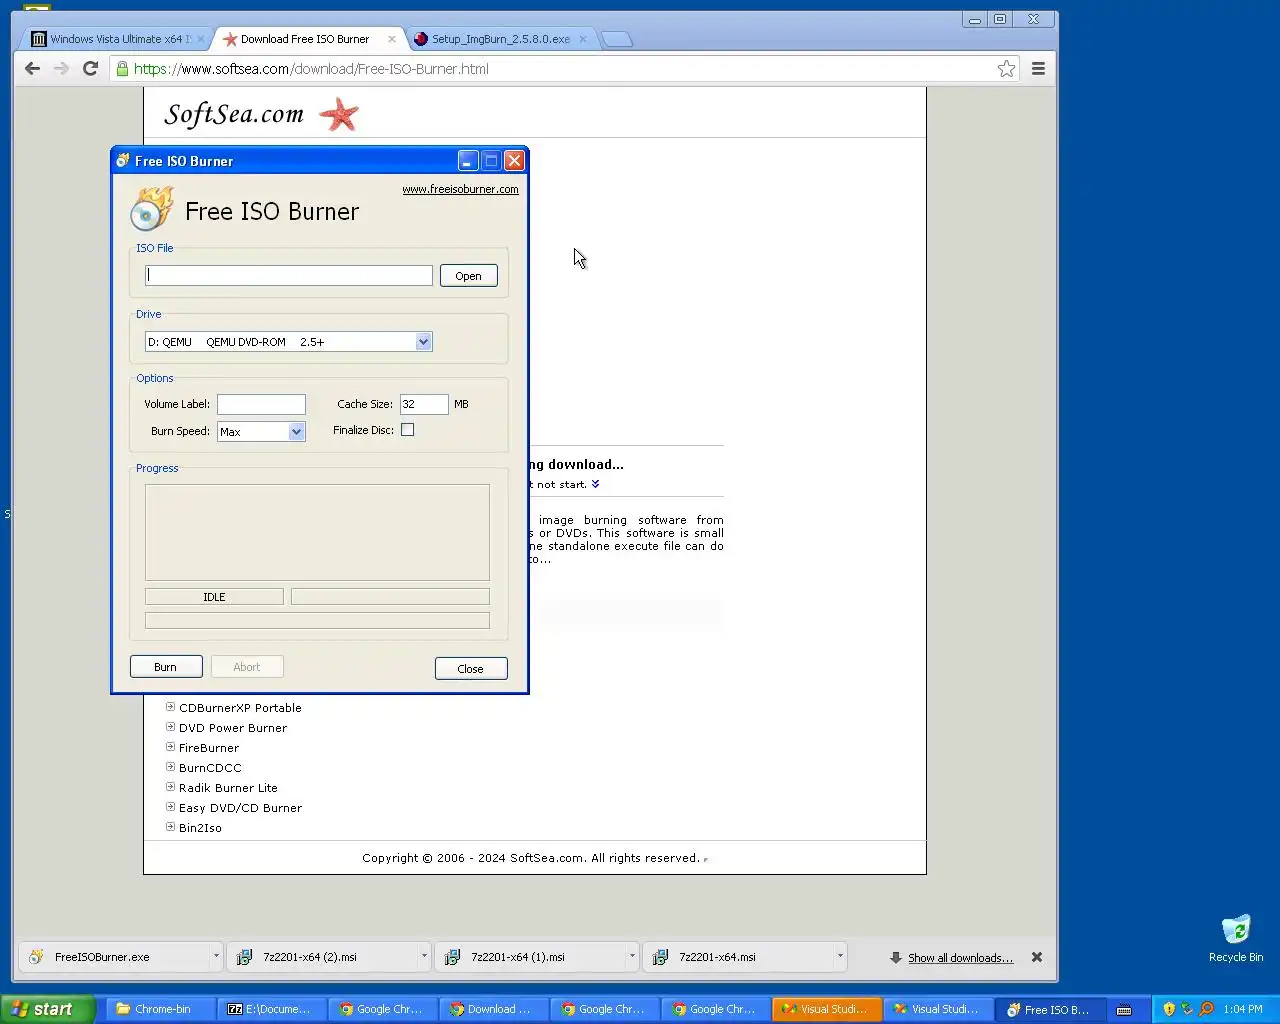The height and width of the screenshot is (1024, 1280).
Task: Open 7z2201-x64.msi download options arrow
Action: point(840,956)
